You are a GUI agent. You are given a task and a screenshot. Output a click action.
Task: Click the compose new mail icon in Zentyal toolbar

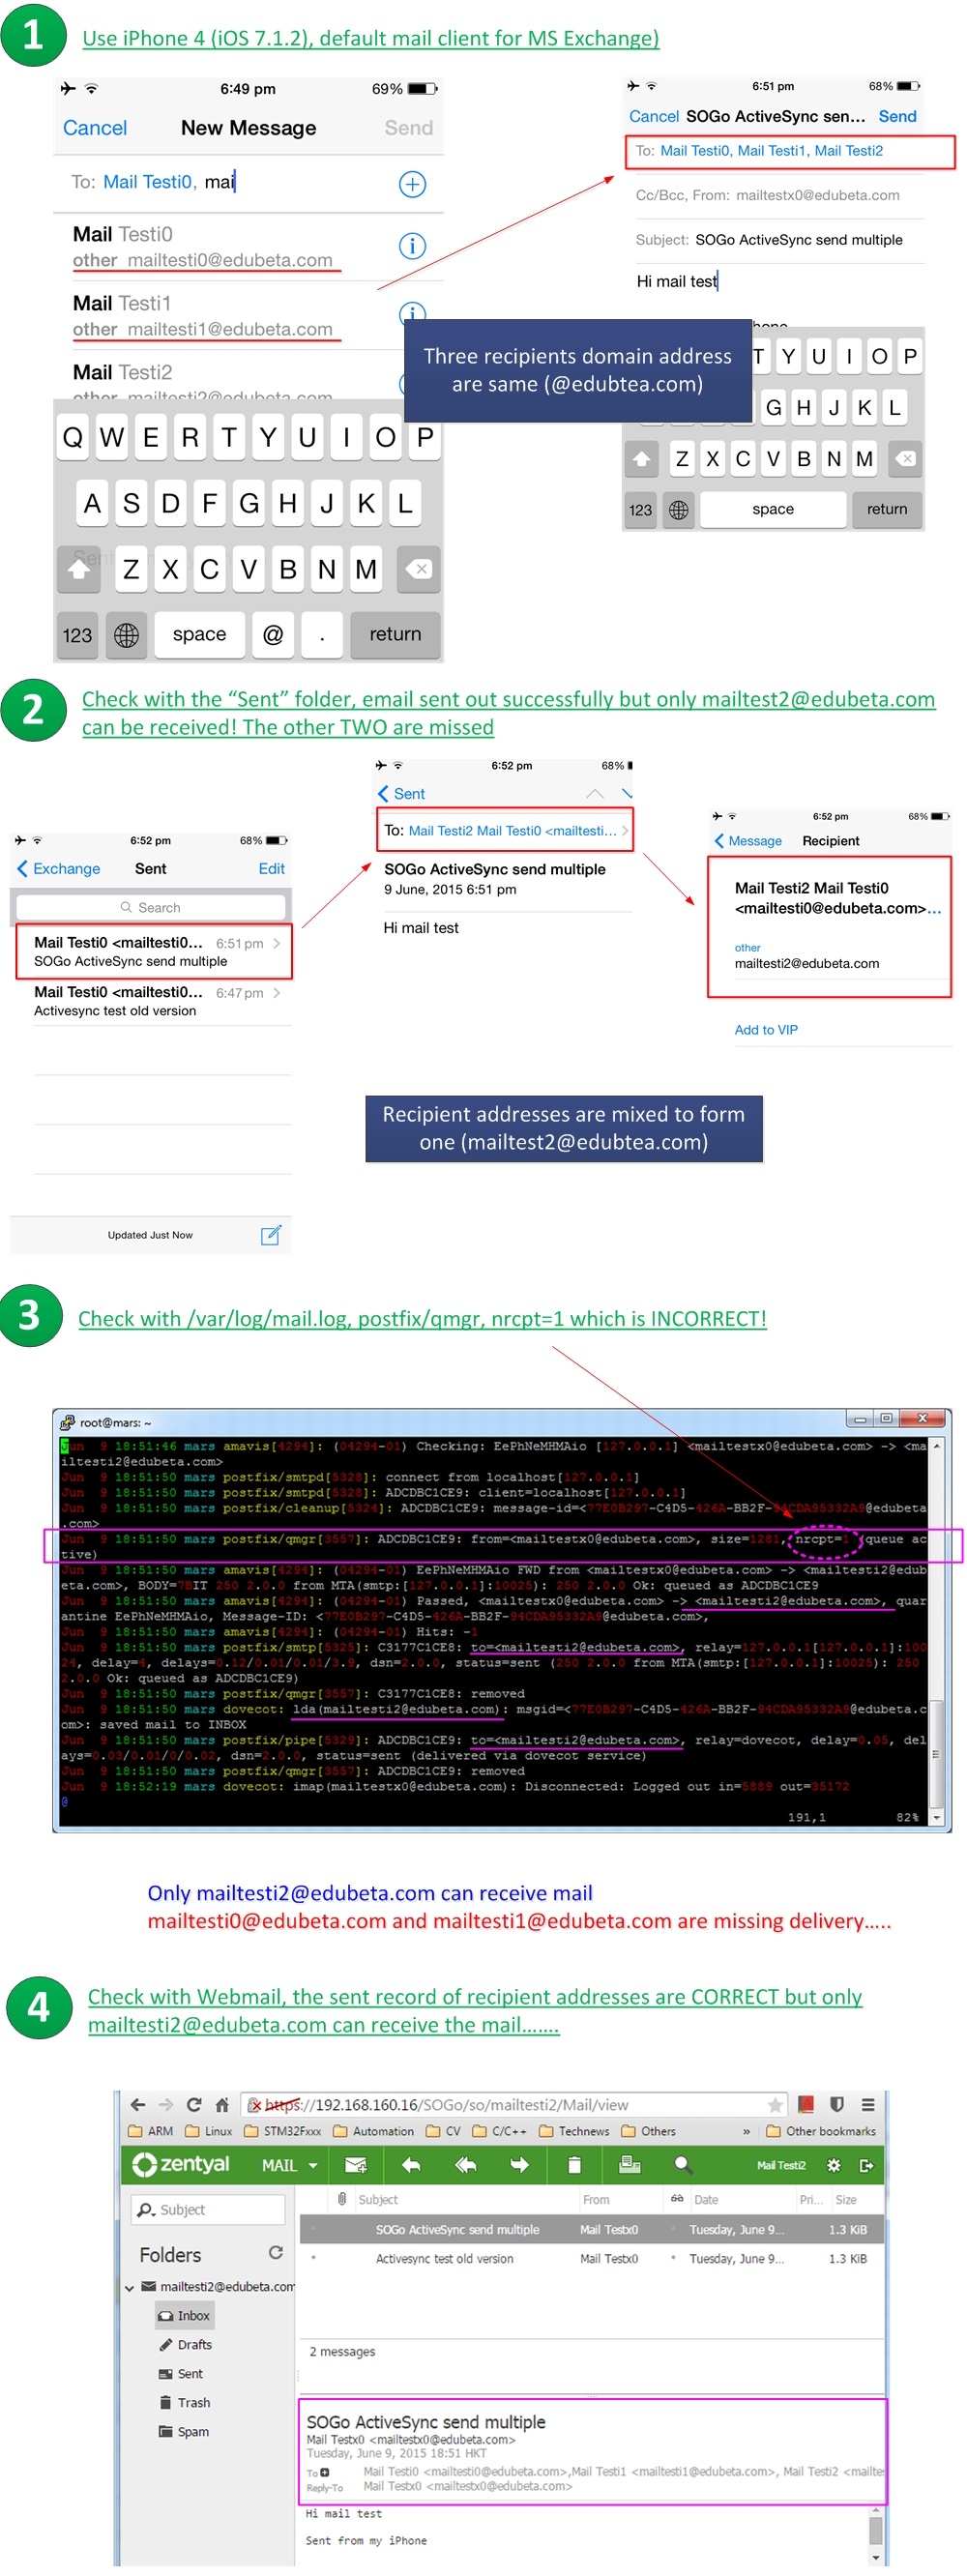(355, 2165)
